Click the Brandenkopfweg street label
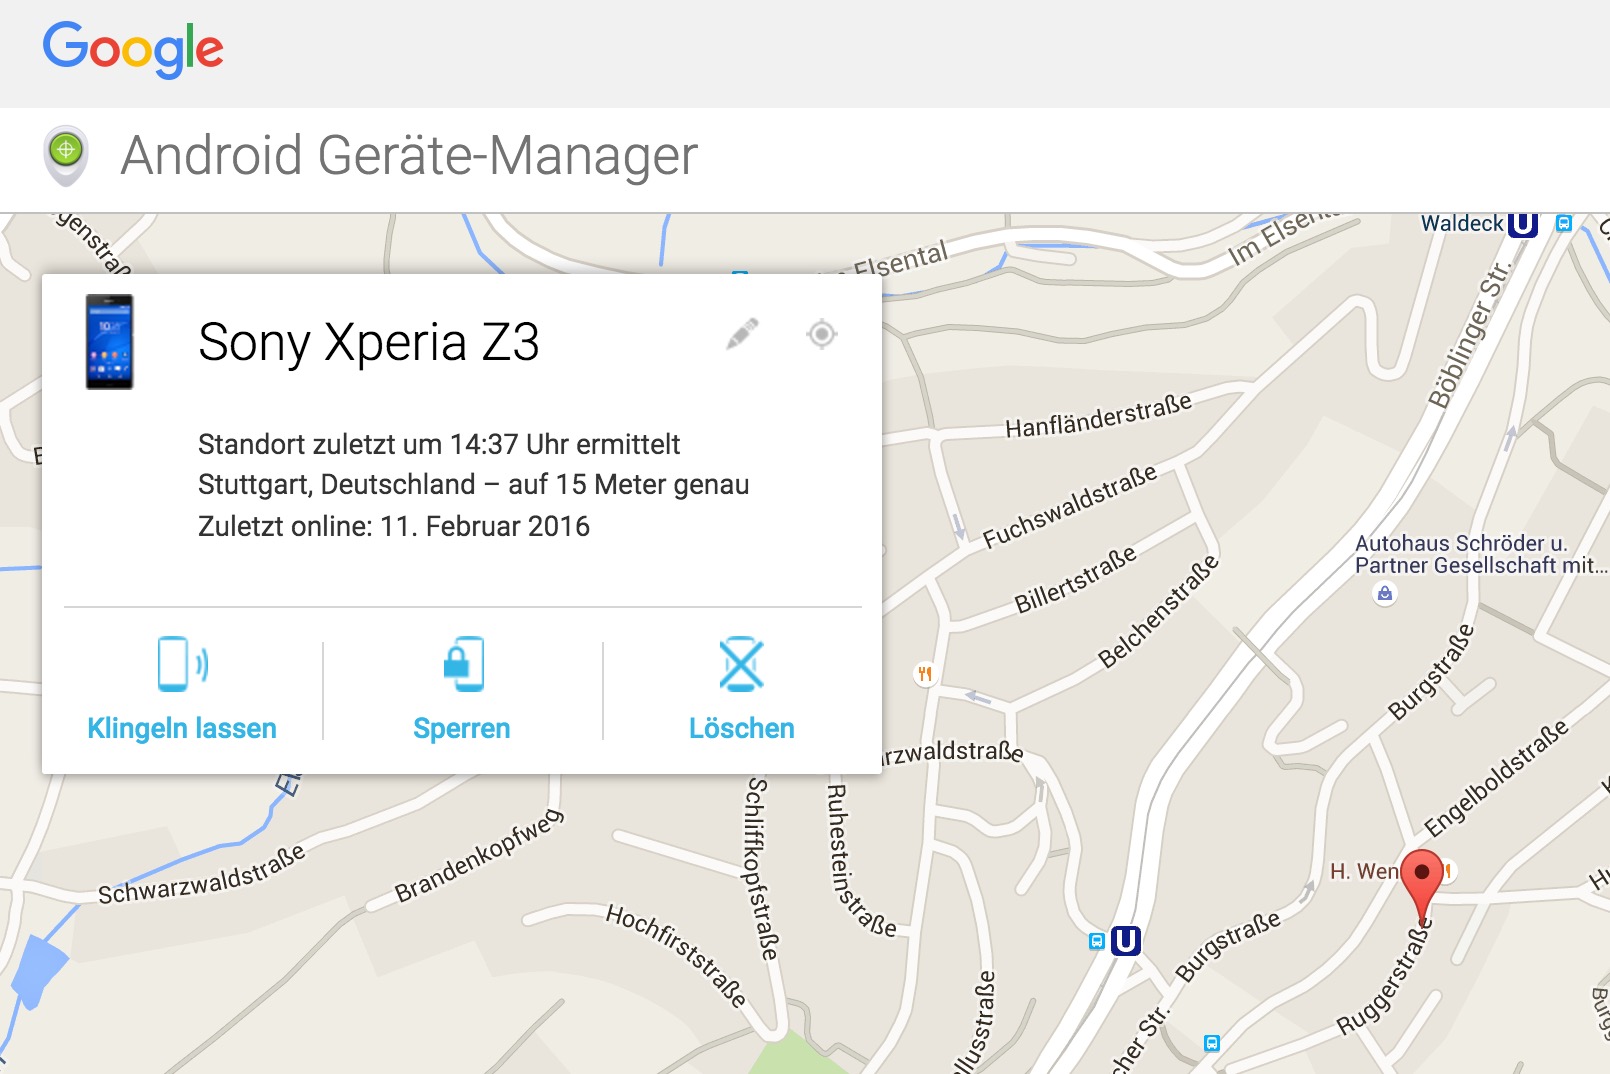This screenshot has height=1074, width=1610. coord(479,854)
